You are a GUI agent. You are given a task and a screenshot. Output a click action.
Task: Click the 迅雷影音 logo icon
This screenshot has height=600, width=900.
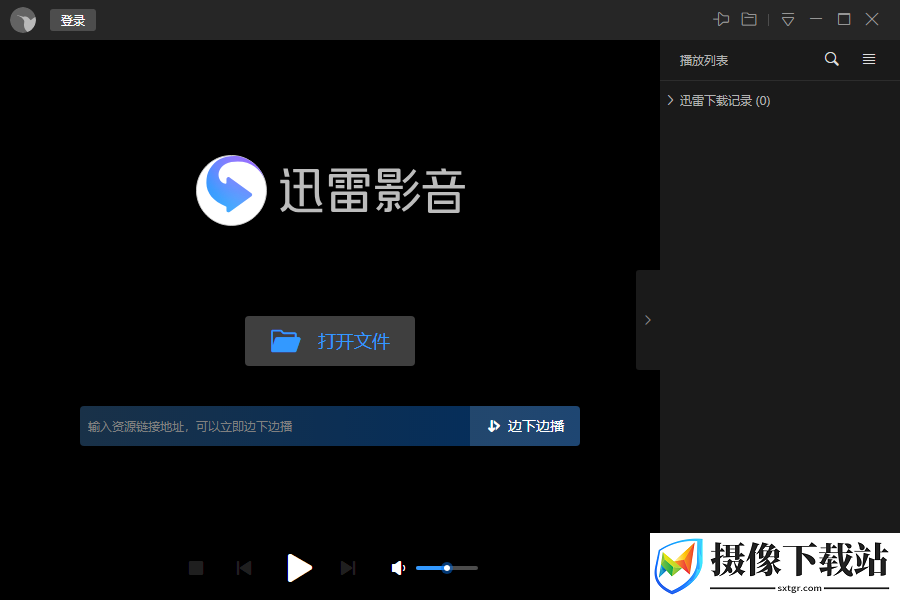coord(231,190)
